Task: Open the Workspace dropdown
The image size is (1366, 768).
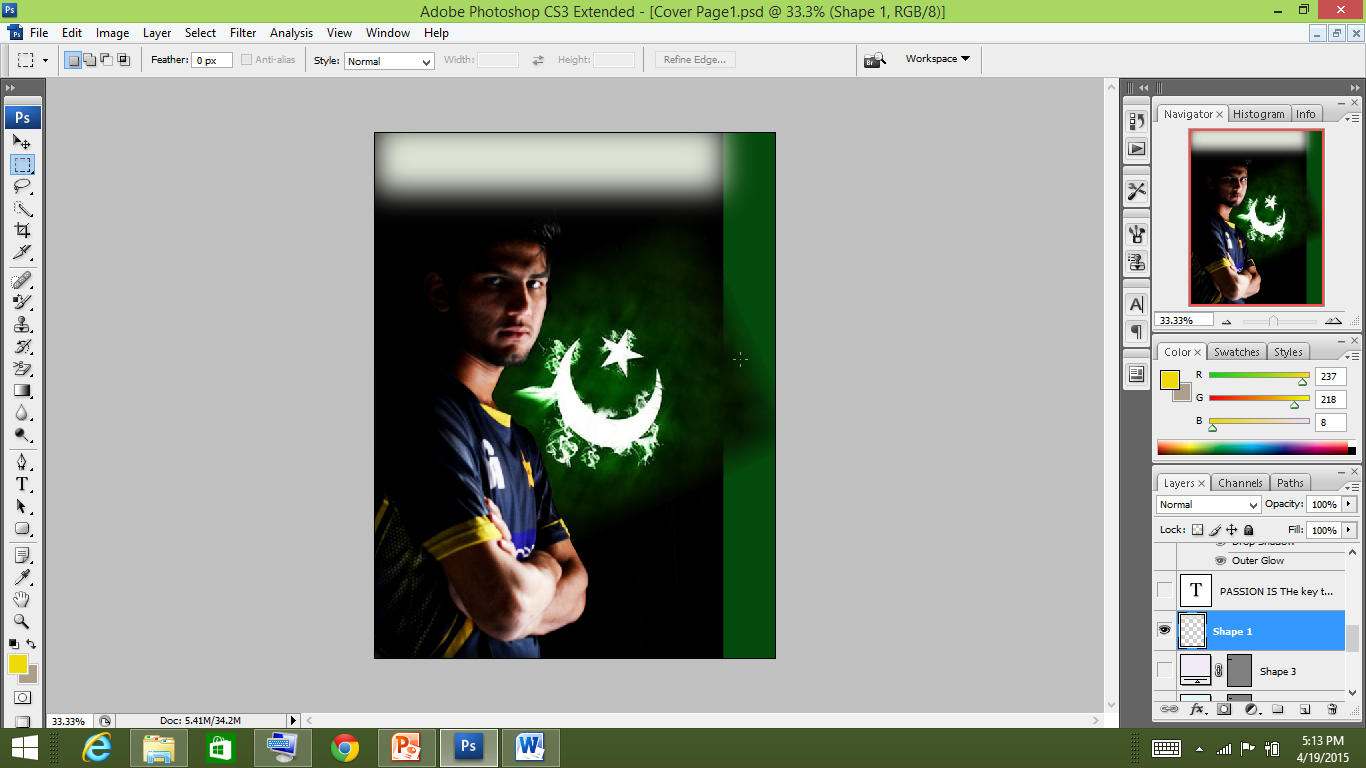Action: (x=938, y=59)
